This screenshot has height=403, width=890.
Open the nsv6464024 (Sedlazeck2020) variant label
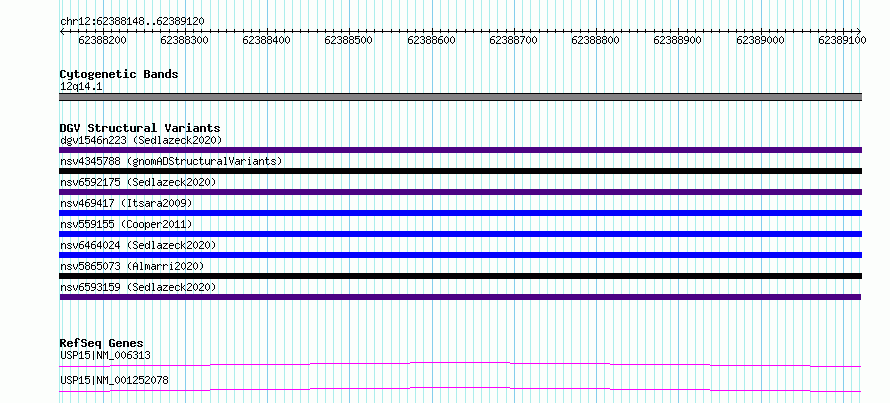138,245
